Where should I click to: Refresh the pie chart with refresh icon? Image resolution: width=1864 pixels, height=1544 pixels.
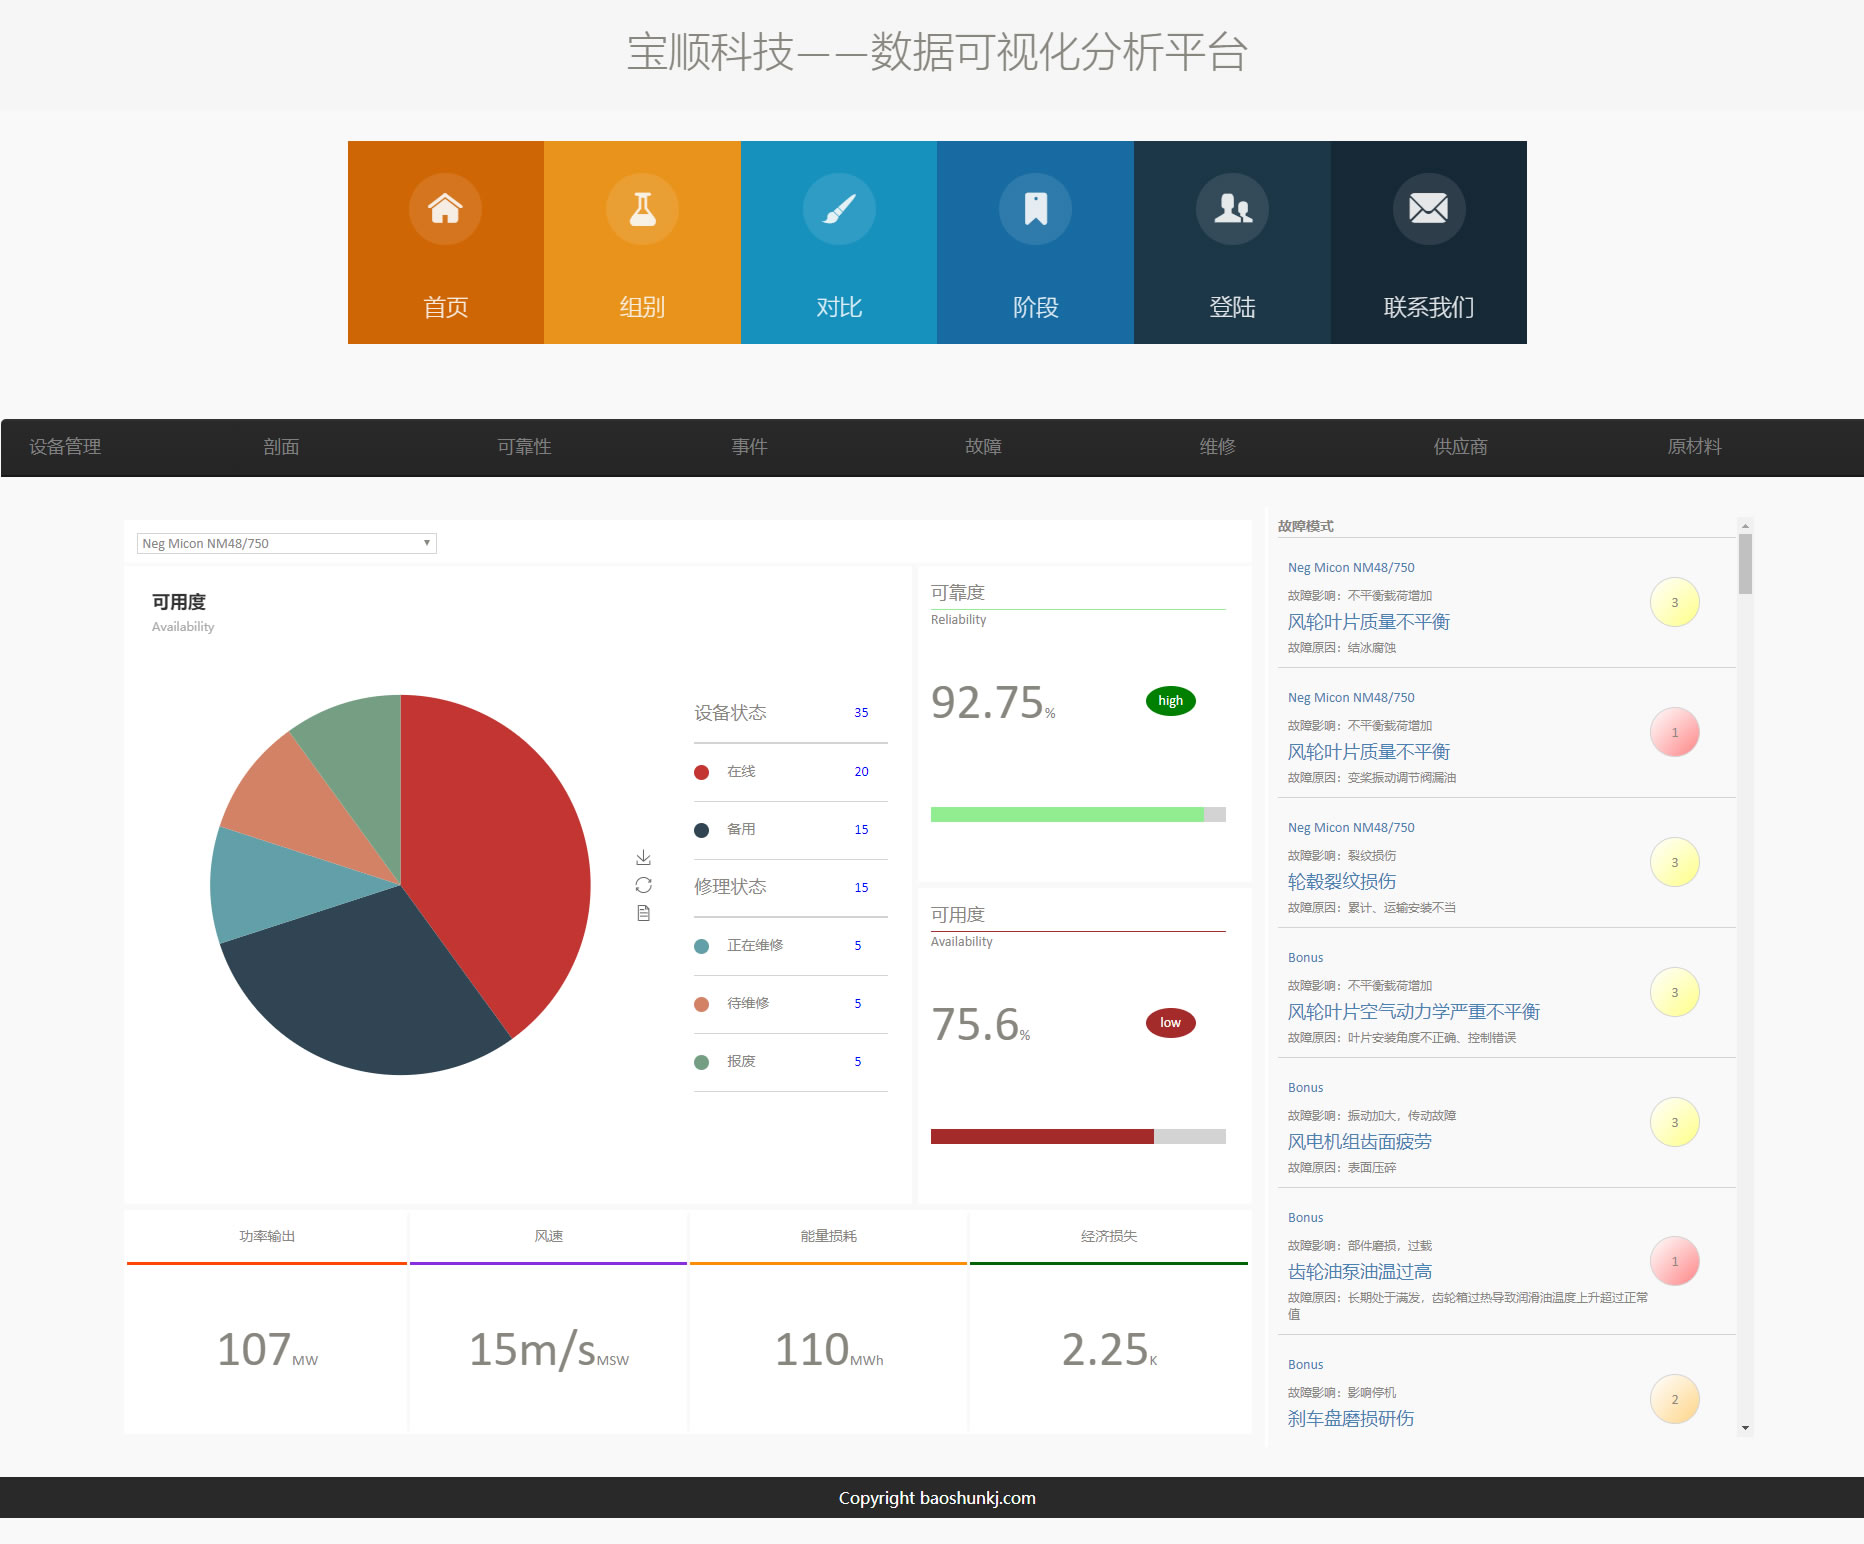tap(644, 884)
